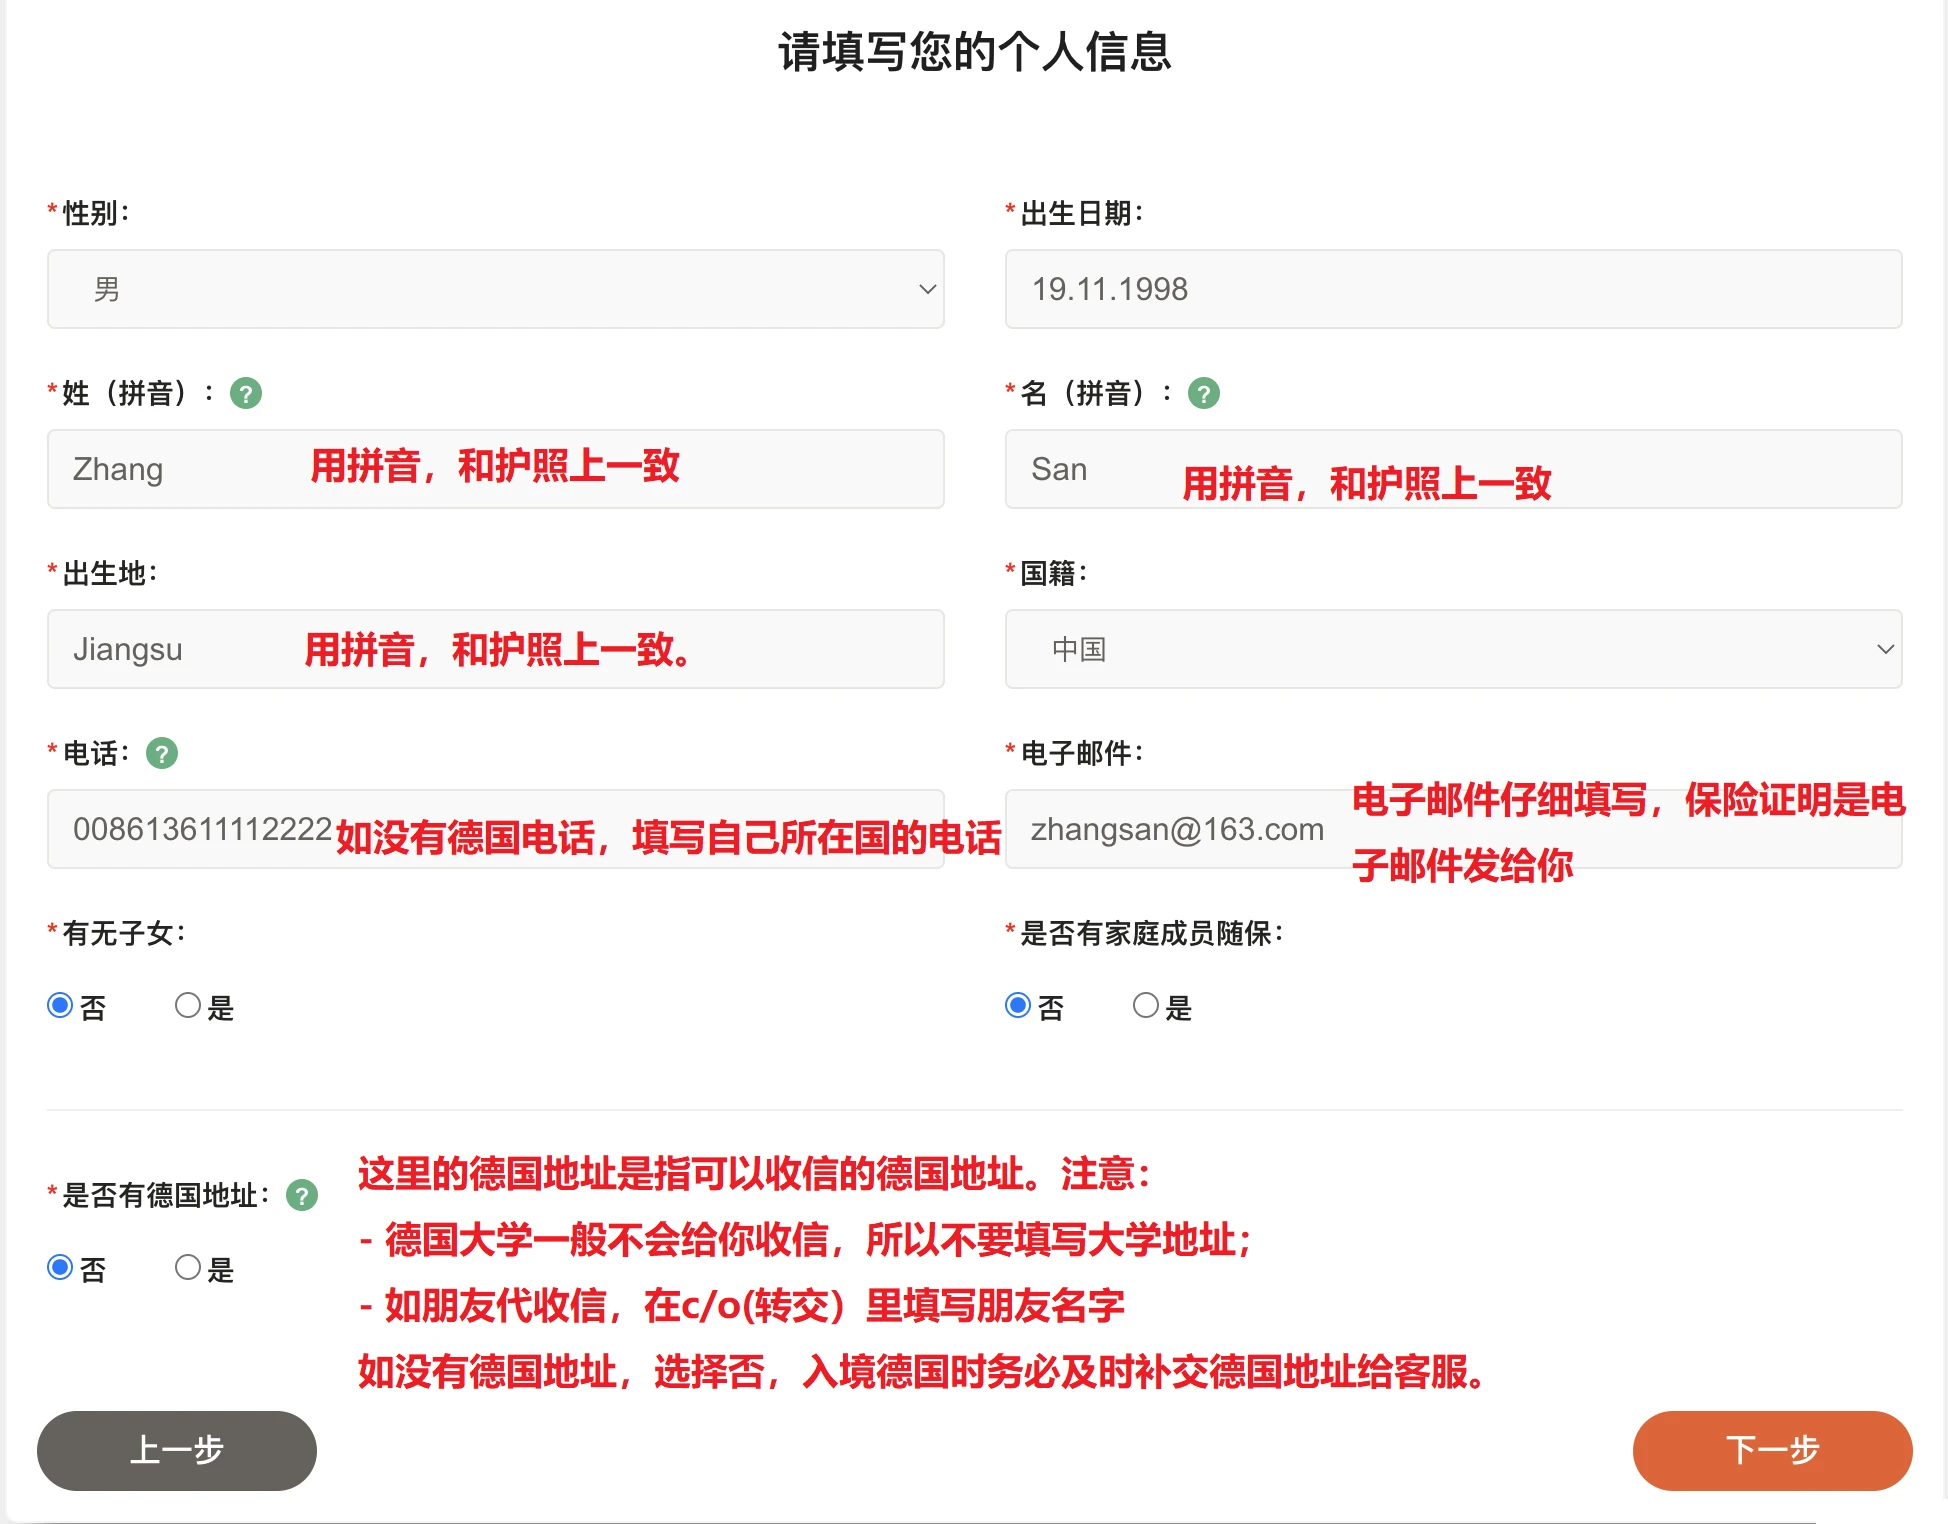Continue with the 下一步 button
Screen dimensions: 1948x1524
1773,1450
